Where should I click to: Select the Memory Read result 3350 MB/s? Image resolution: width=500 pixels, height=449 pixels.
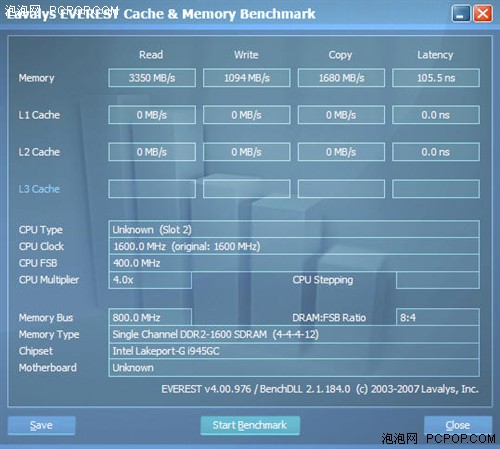tap(152, 78)
